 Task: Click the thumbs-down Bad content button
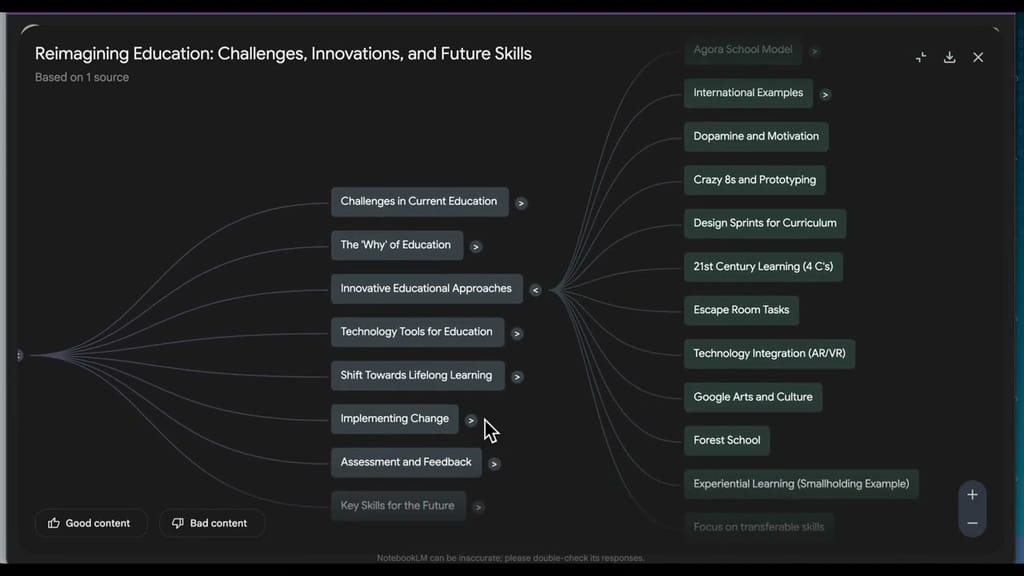(x=210, y=523)
